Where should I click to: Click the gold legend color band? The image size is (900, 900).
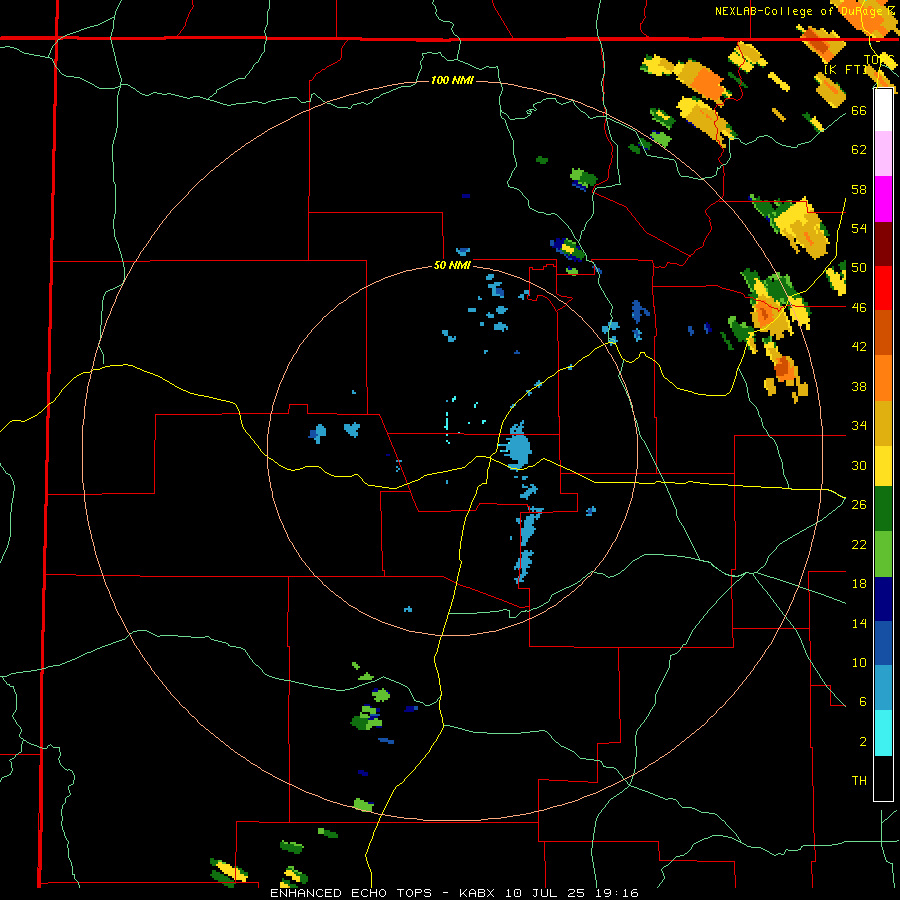tap(883, 423)
